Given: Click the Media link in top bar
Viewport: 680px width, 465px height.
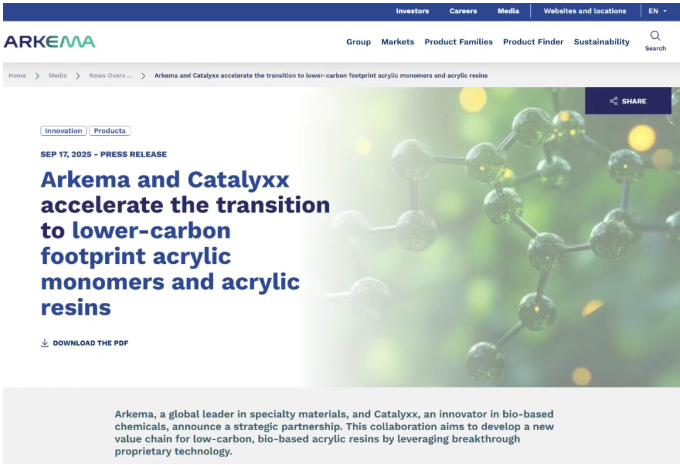Looking at the screenshot, I should coord(508,11).
